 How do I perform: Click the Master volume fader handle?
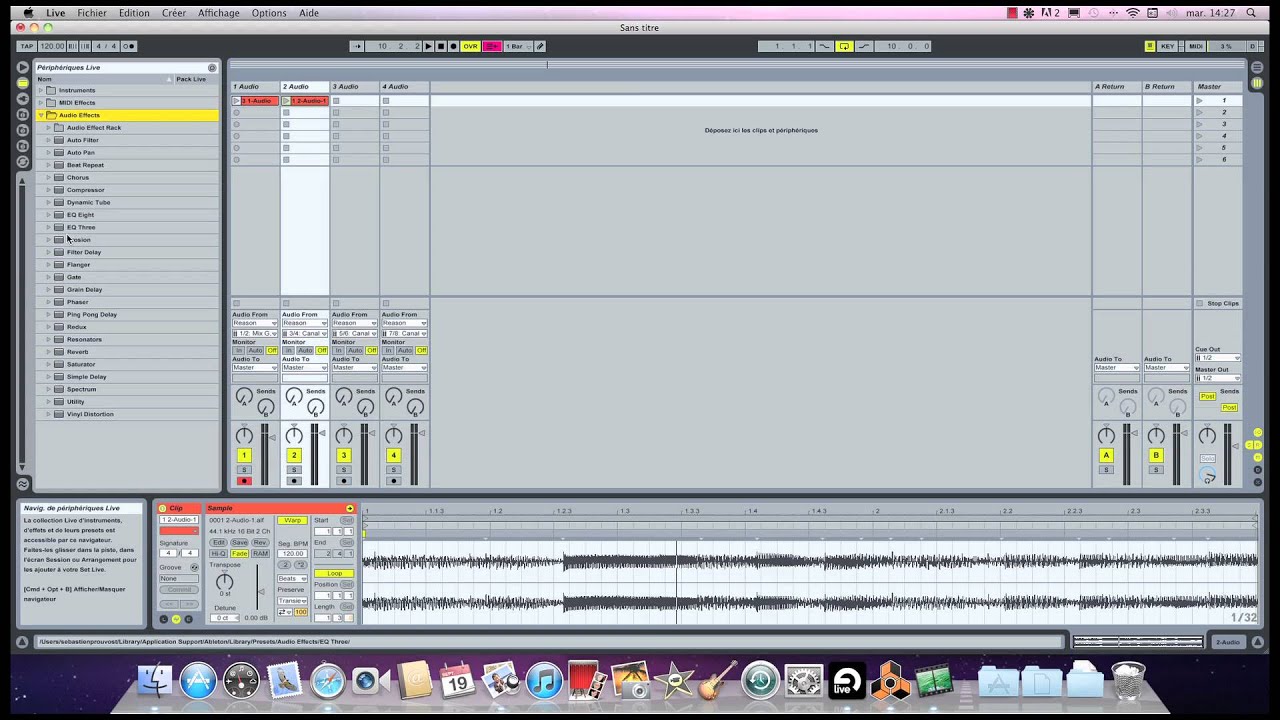tap(1236, 446)
